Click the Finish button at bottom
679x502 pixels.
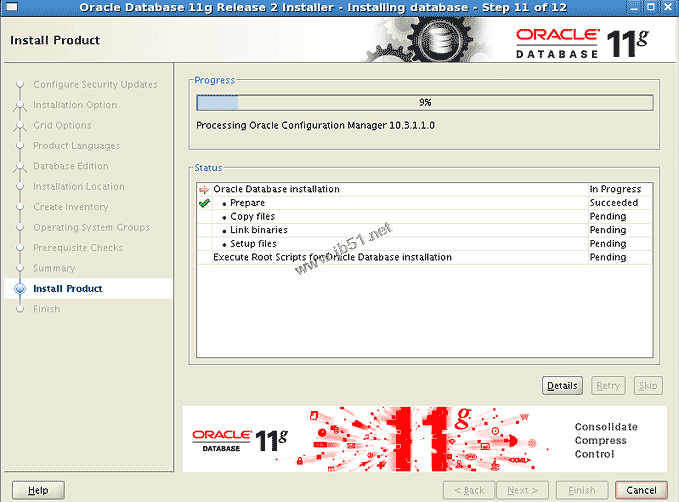582,490
